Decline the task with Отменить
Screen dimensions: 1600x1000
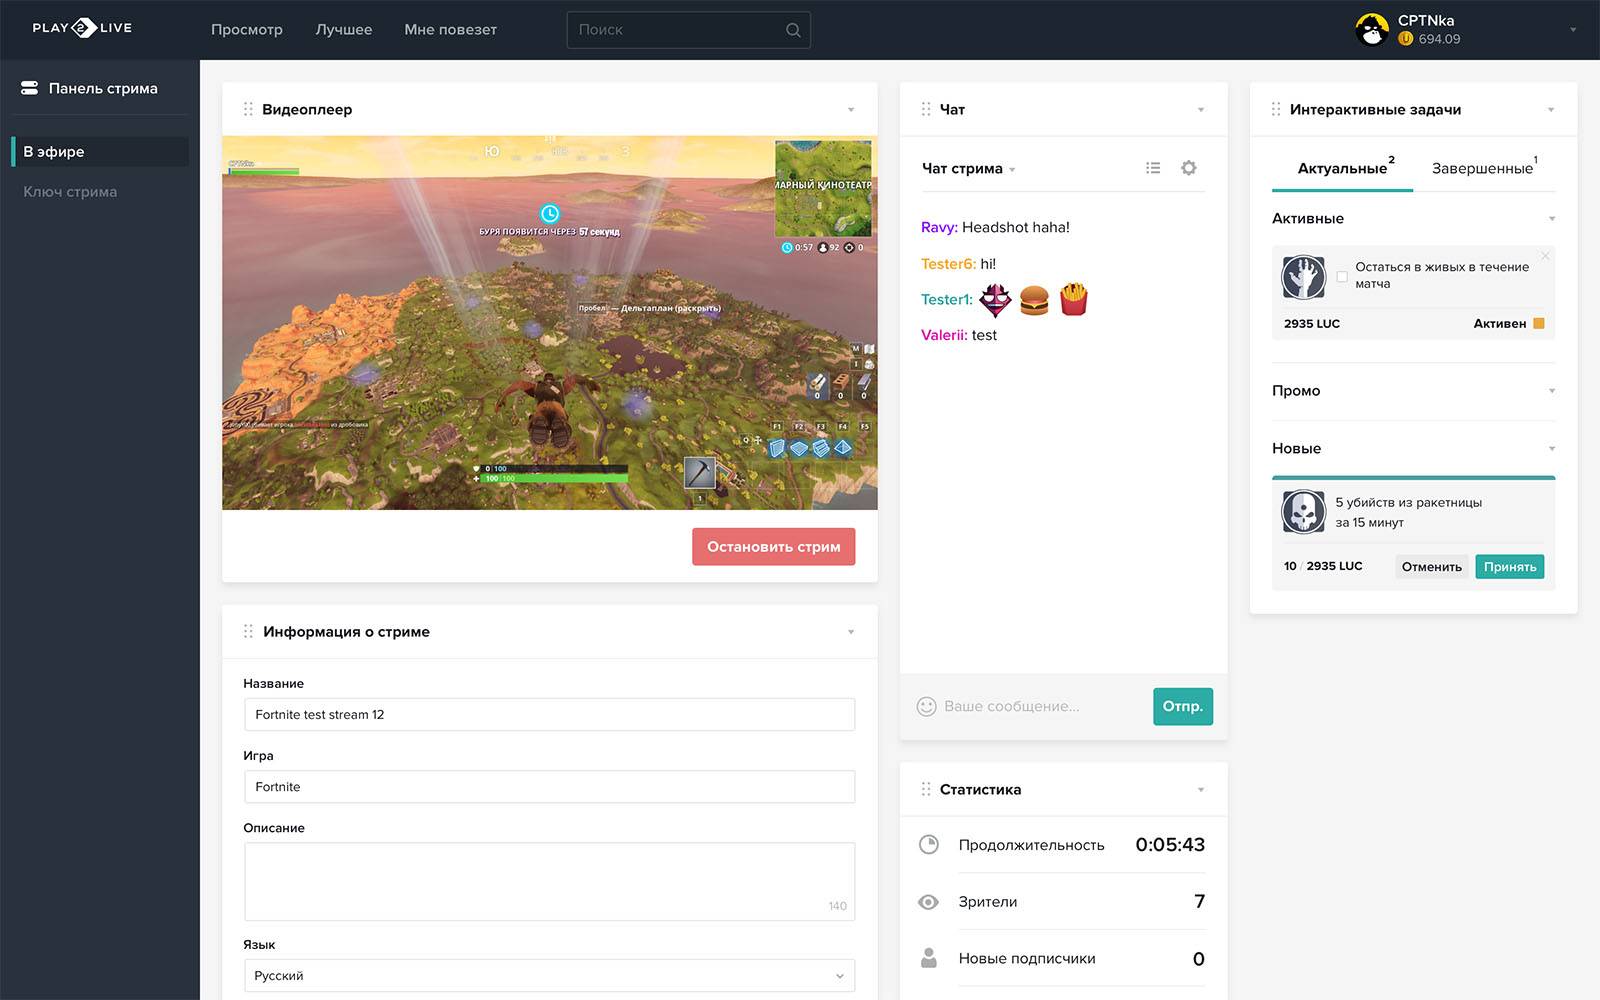[1431, 567]
